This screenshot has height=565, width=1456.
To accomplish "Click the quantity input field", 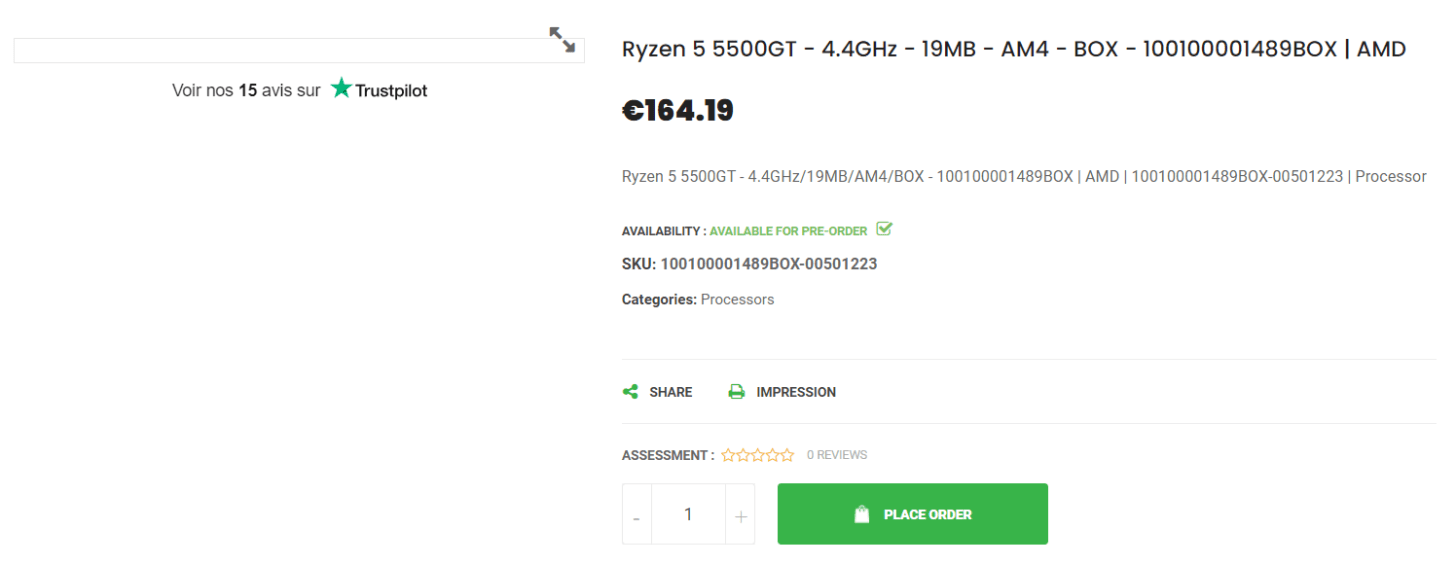I will coord(688,514).
